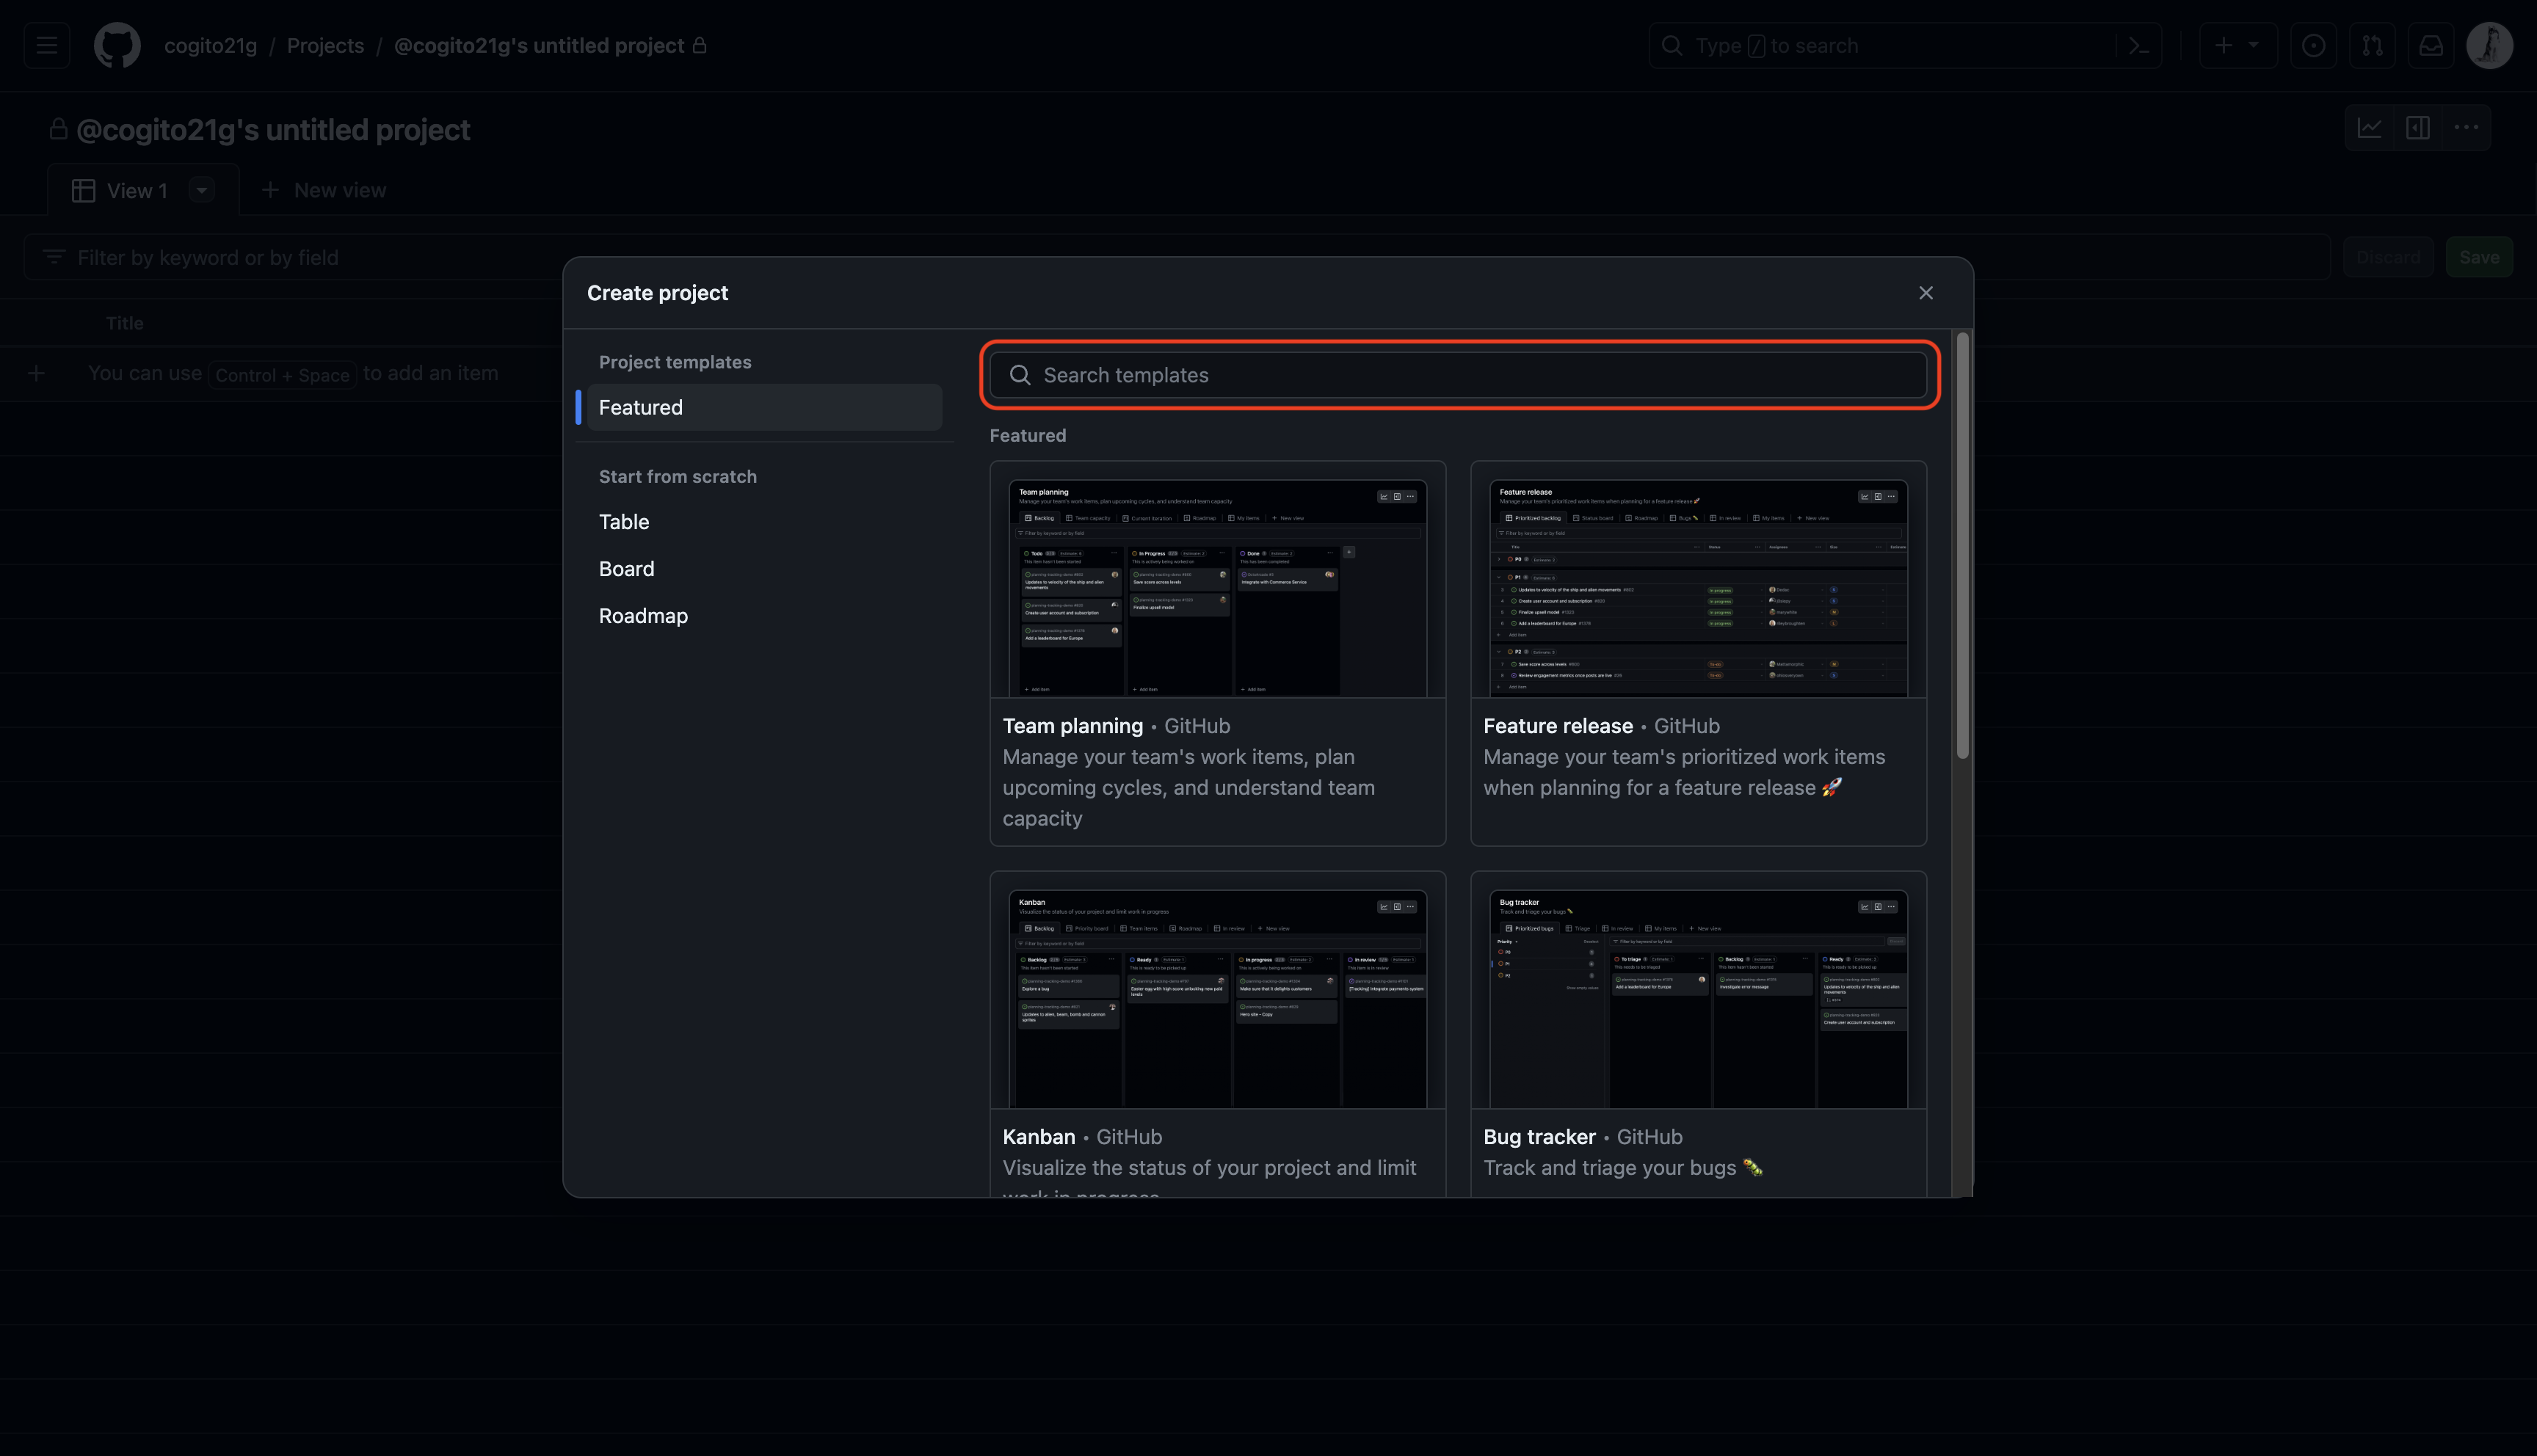Open the command palette icon
Image resolution: width=2537 pixels, height=1456 pixels.
2138,46
